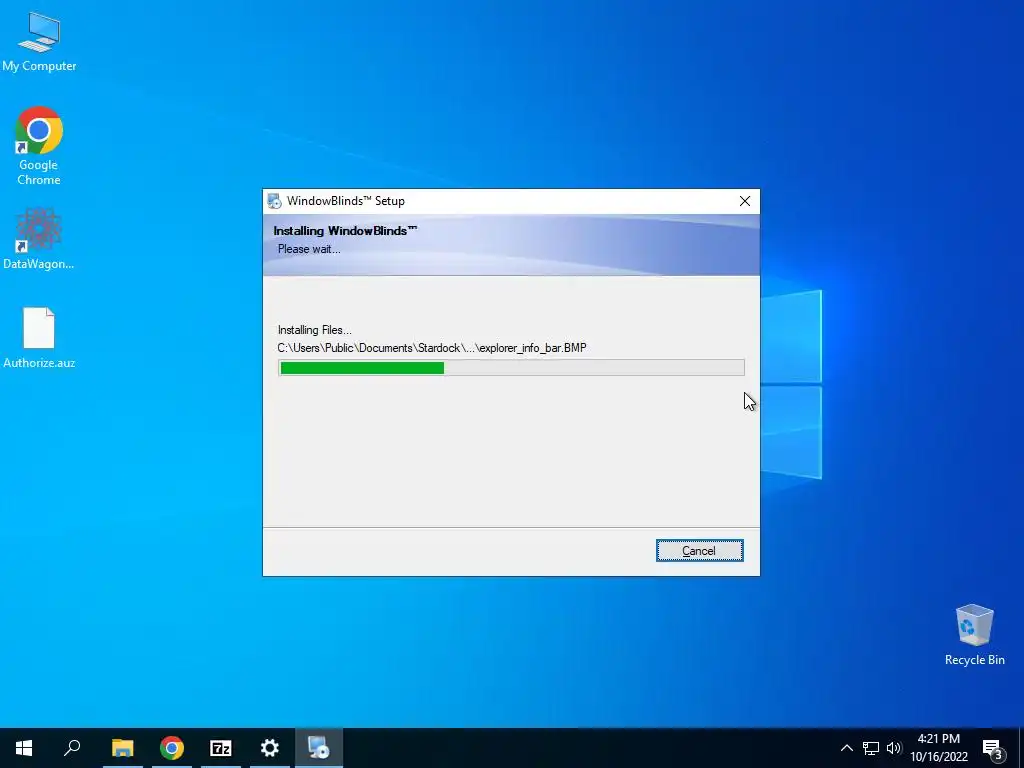Show hidden system tray icons
1024x768 pixels.
846,748
